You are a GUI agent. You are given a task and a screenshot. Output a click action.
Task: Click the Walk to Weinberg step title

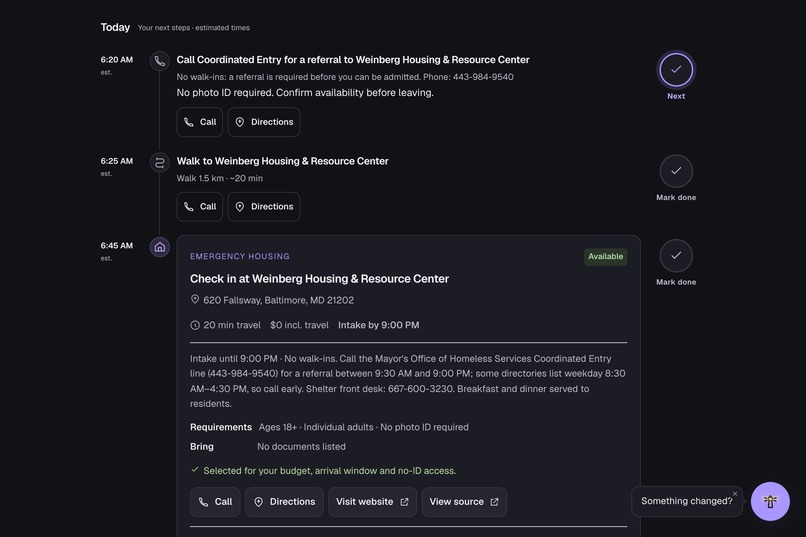click(x=282, y=161)
